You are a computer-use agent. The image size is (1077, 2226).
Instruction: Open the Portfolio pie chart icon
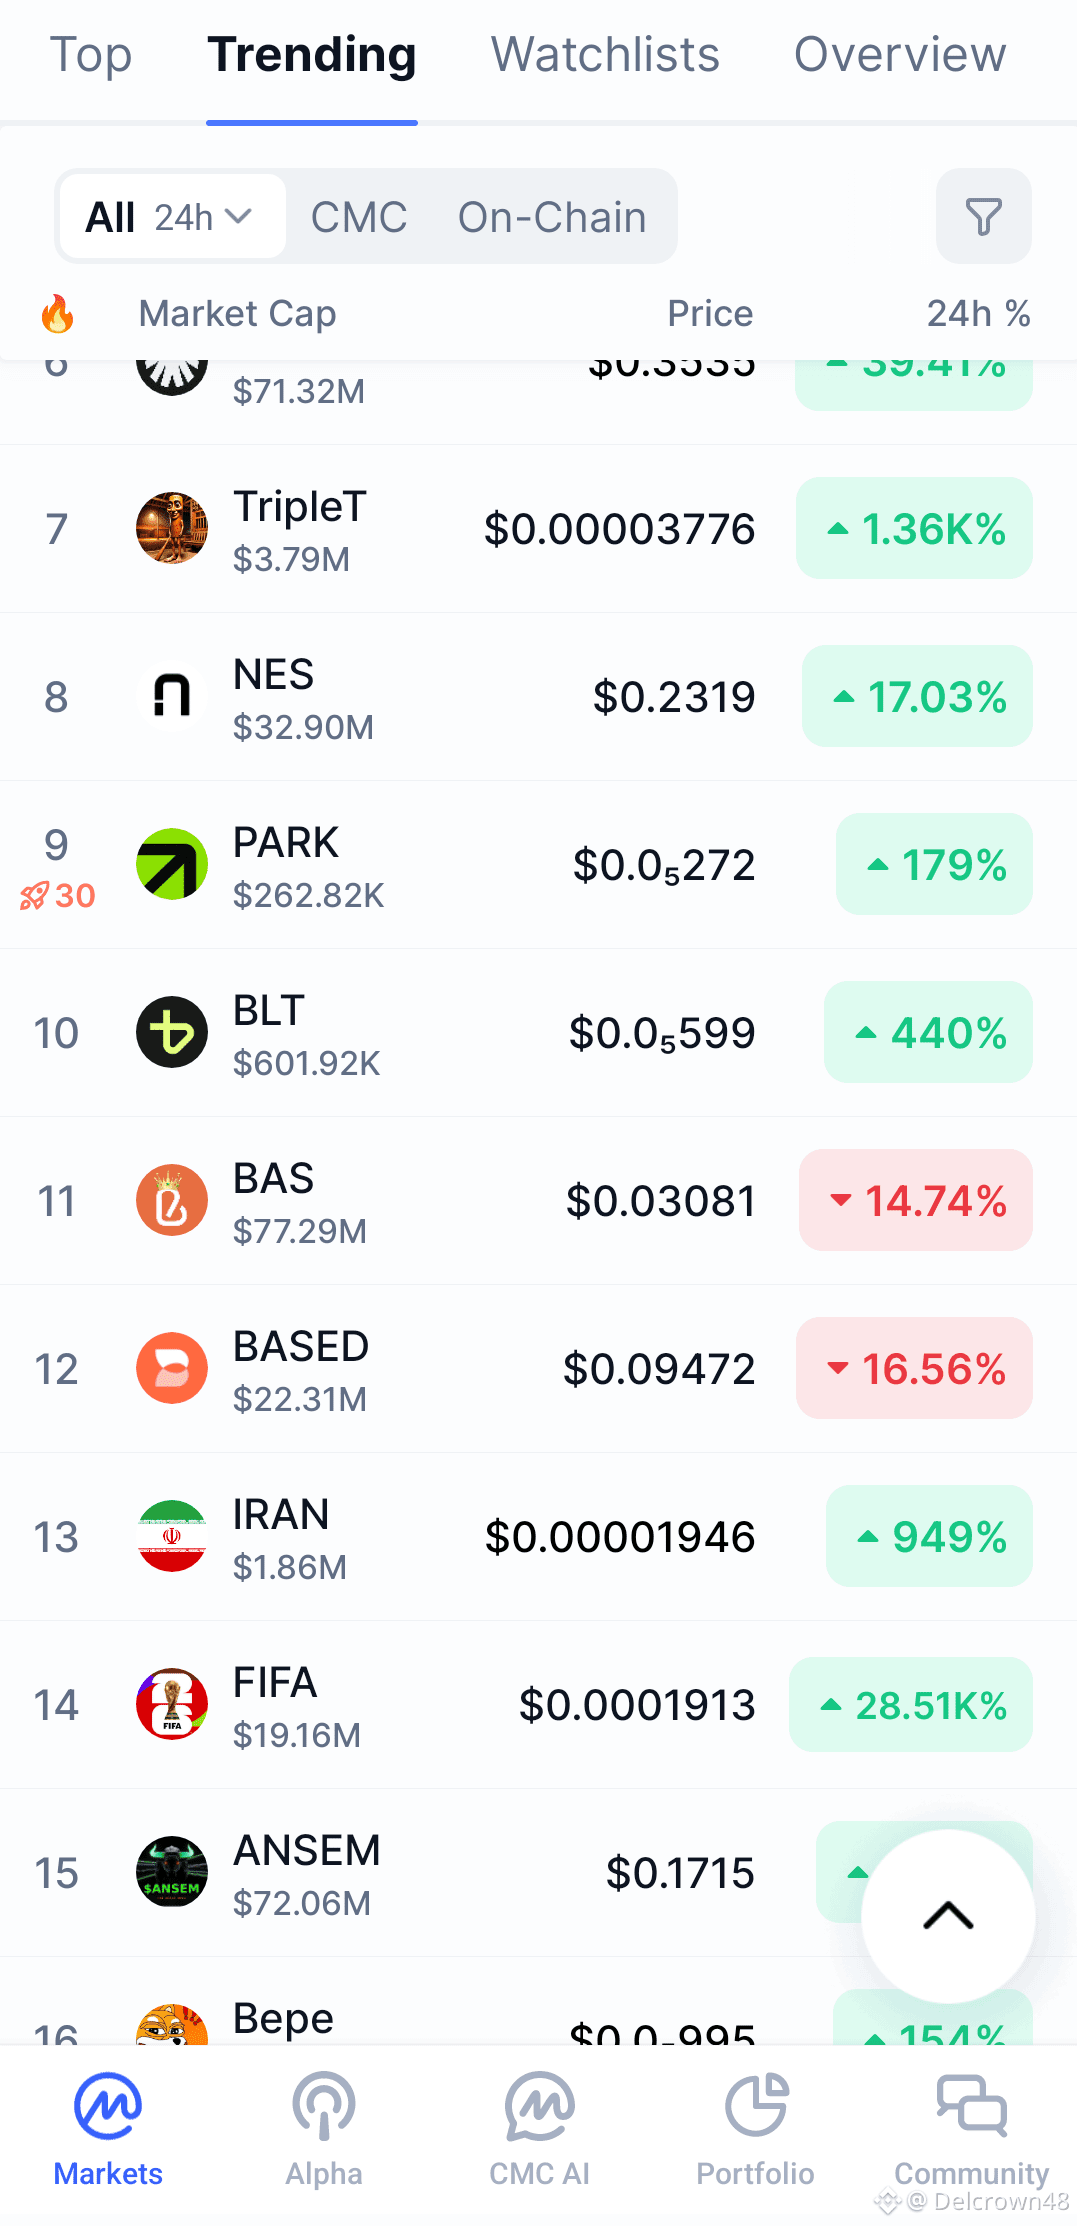[x=756, y=2105]
